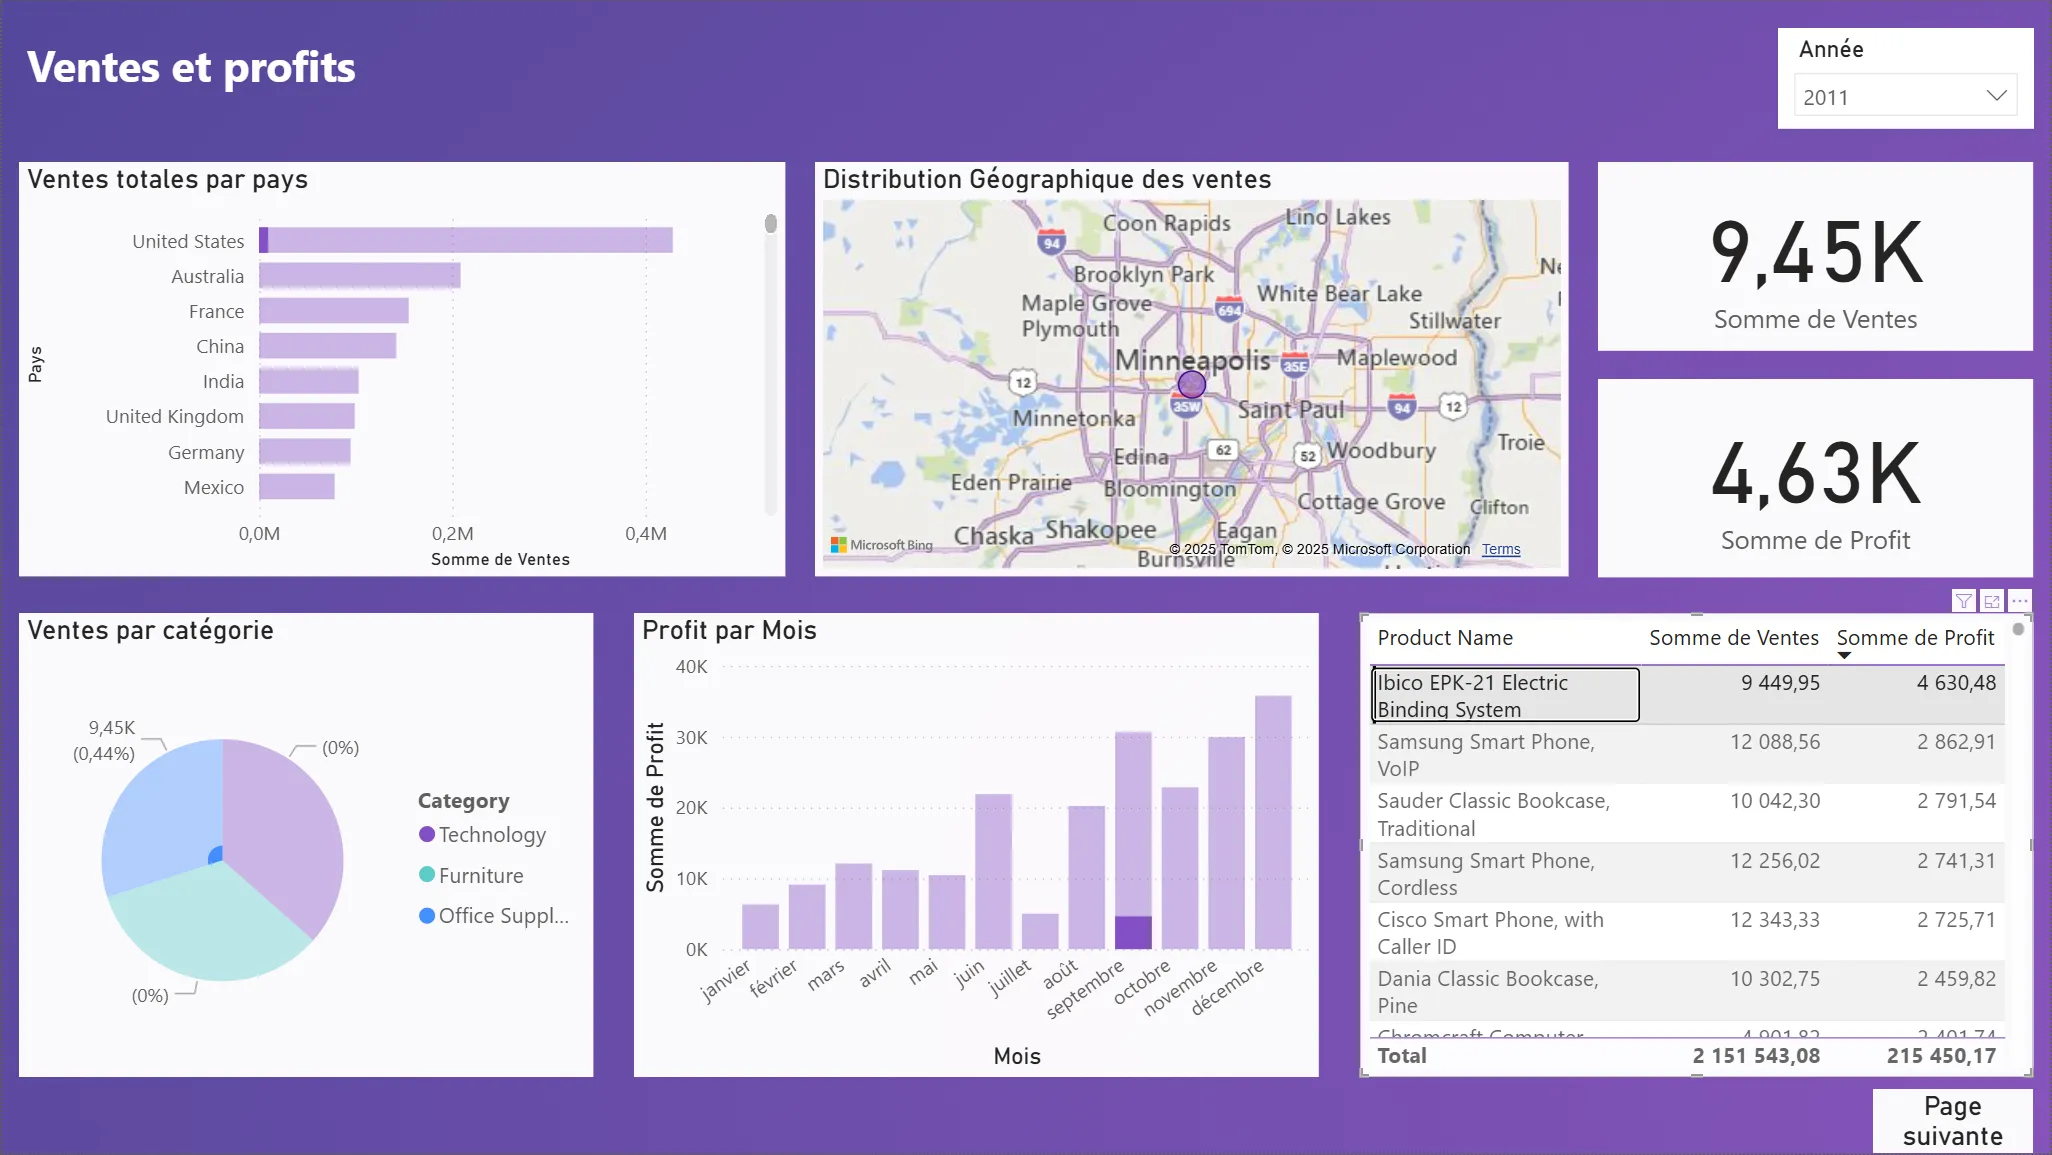Select the décembre profit bar

tap(1272, 820)
